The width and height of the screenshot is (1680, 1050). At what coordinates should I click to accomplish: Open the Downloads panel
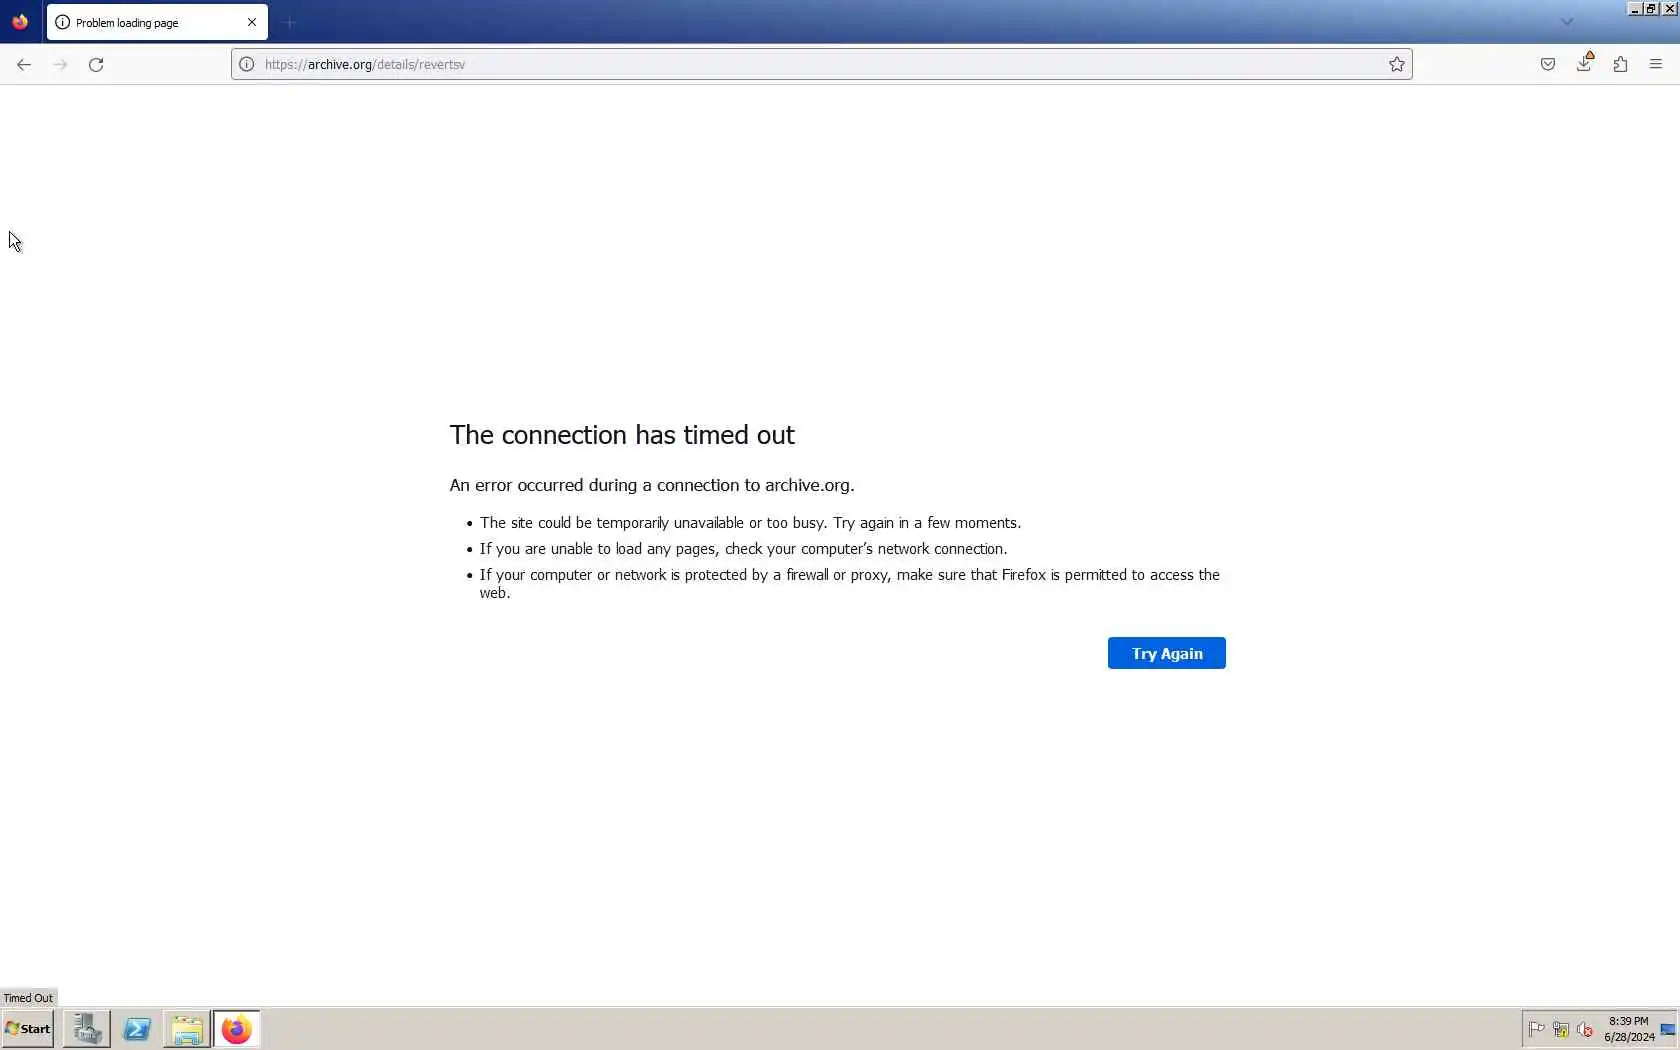pos(1585,63)
